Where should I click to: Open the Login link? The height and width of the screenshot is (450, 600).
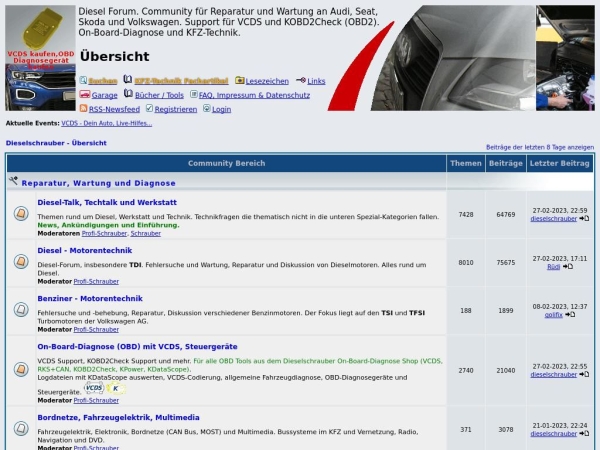(x=221, y=109)
